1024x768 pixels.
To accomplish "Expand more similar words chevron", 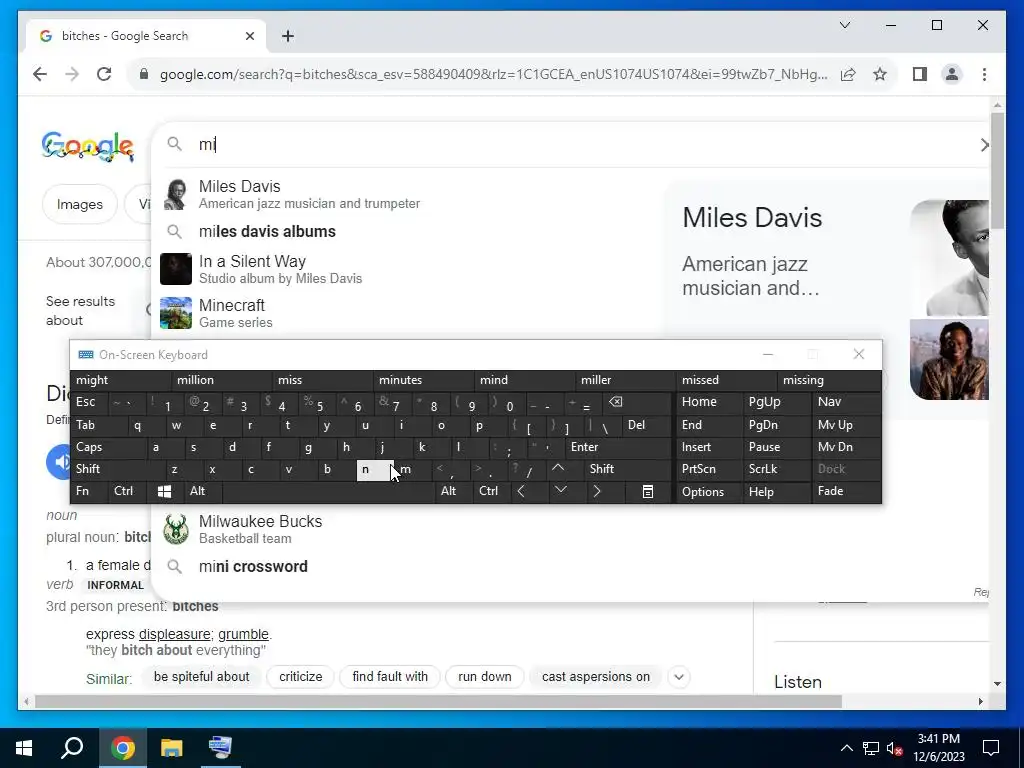I will pos(679,677).
